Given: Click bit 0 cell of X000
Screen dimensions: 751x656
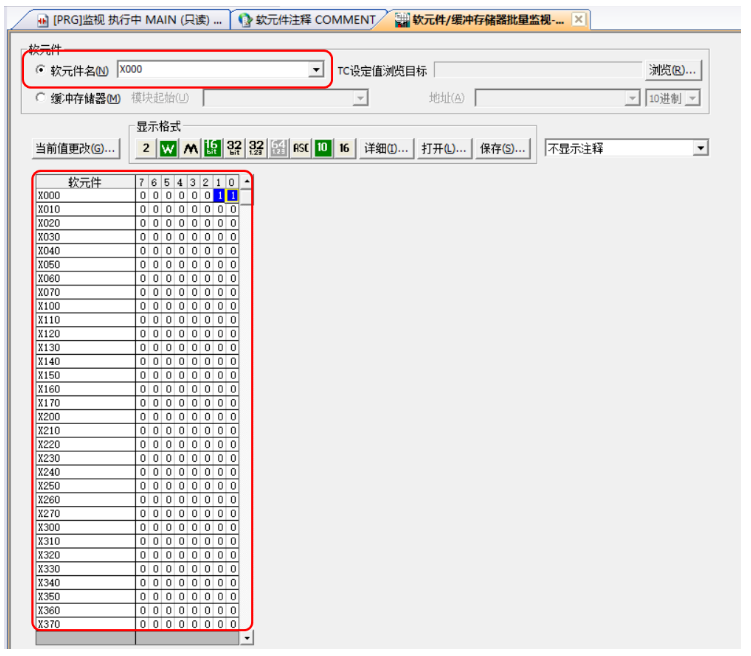Looking at the screenshot, I should point(232,195).
